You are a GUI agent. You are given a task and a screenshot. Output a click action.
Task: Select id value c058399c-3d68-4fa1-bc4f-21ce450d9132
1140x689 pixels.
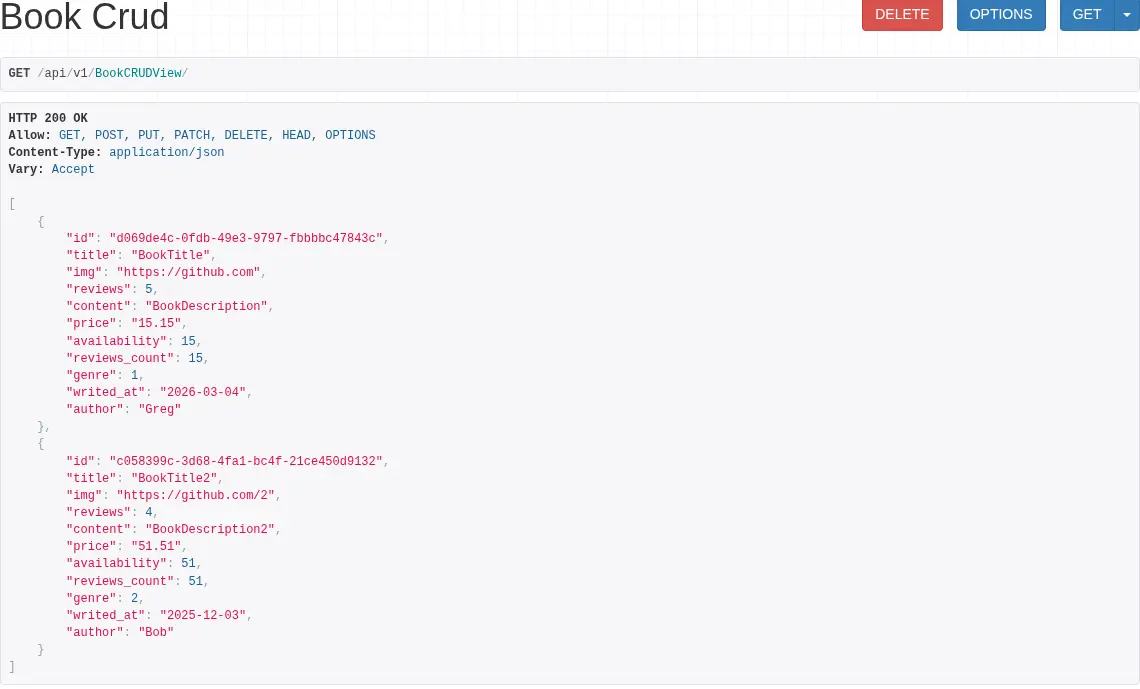click(x=246, y=461)
